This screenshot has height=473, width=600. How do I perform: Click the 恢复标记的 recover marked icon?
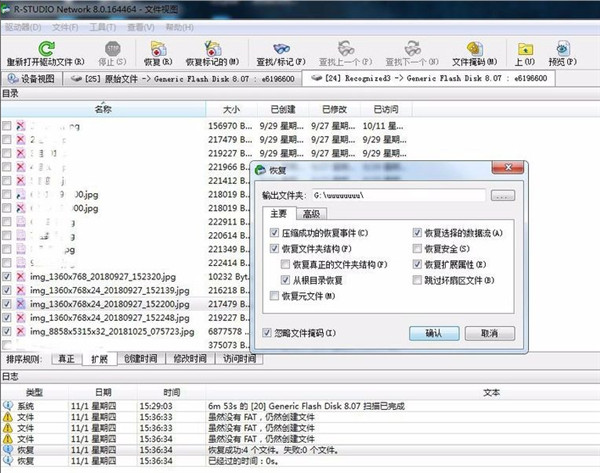[x=212, y=49]
